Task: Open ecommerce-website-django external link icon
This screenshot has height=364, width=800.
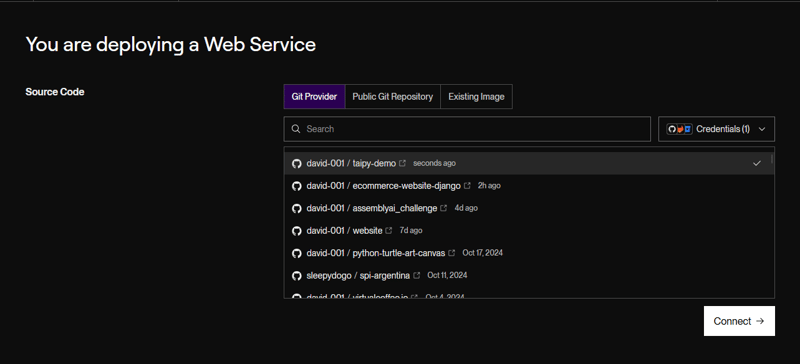Action: click(x=467, y=186)
